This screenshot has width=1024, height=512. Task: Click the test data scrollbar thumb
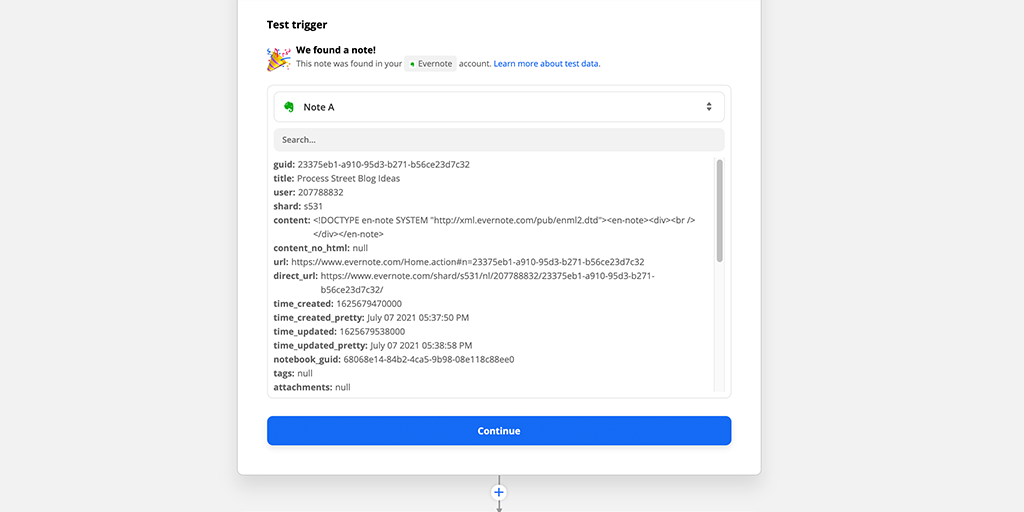click(720, 211)
